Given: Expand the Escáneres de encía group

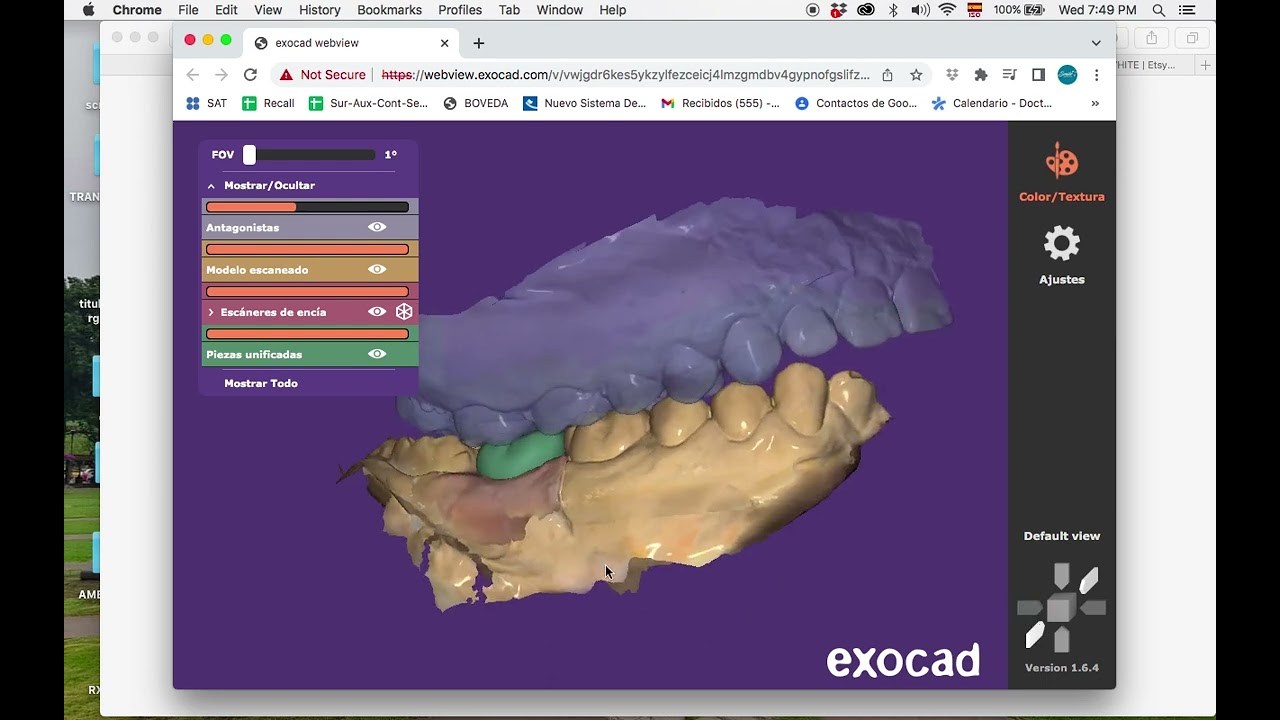Looking at the screenshot, I should [211, 312].
